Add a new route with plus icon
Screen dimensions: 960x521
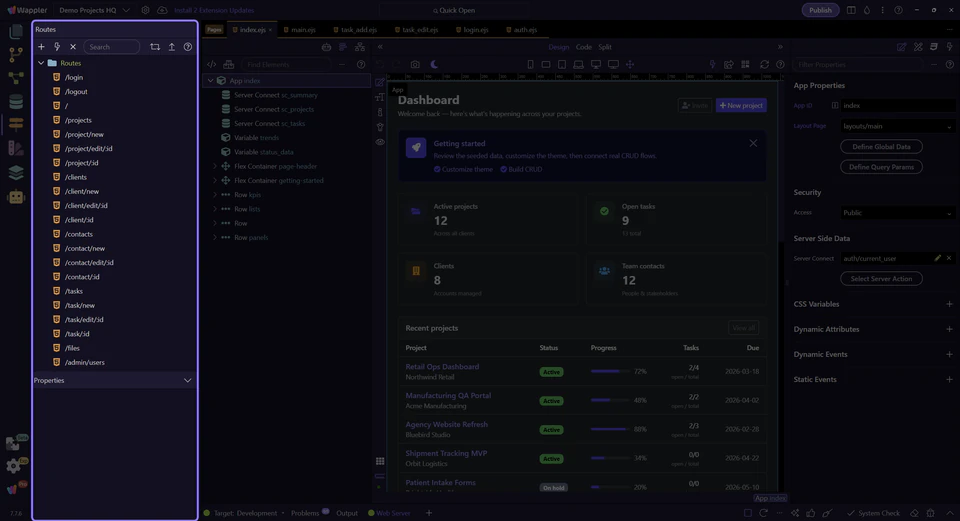click(41, 47)
